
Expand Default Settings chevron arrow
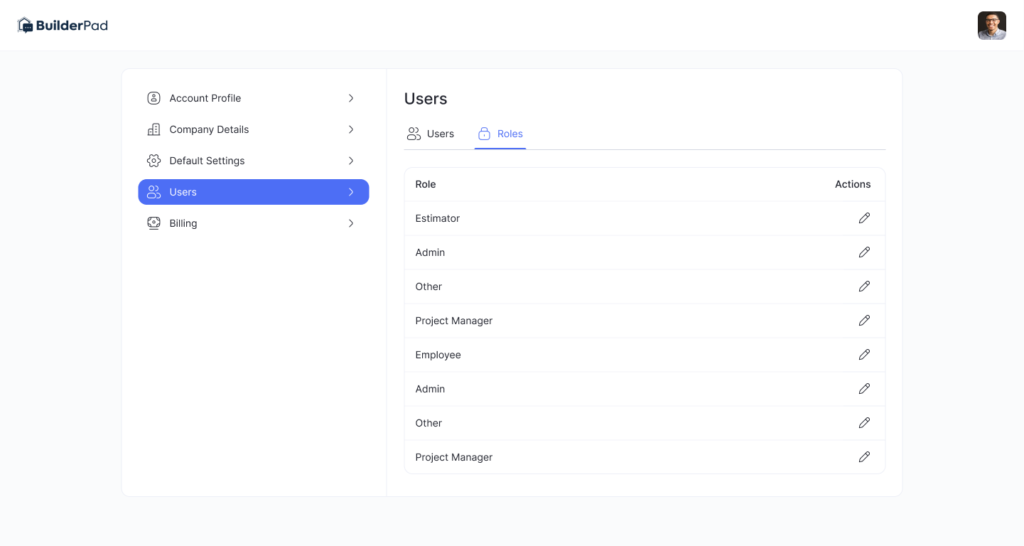tap(351, 161)
